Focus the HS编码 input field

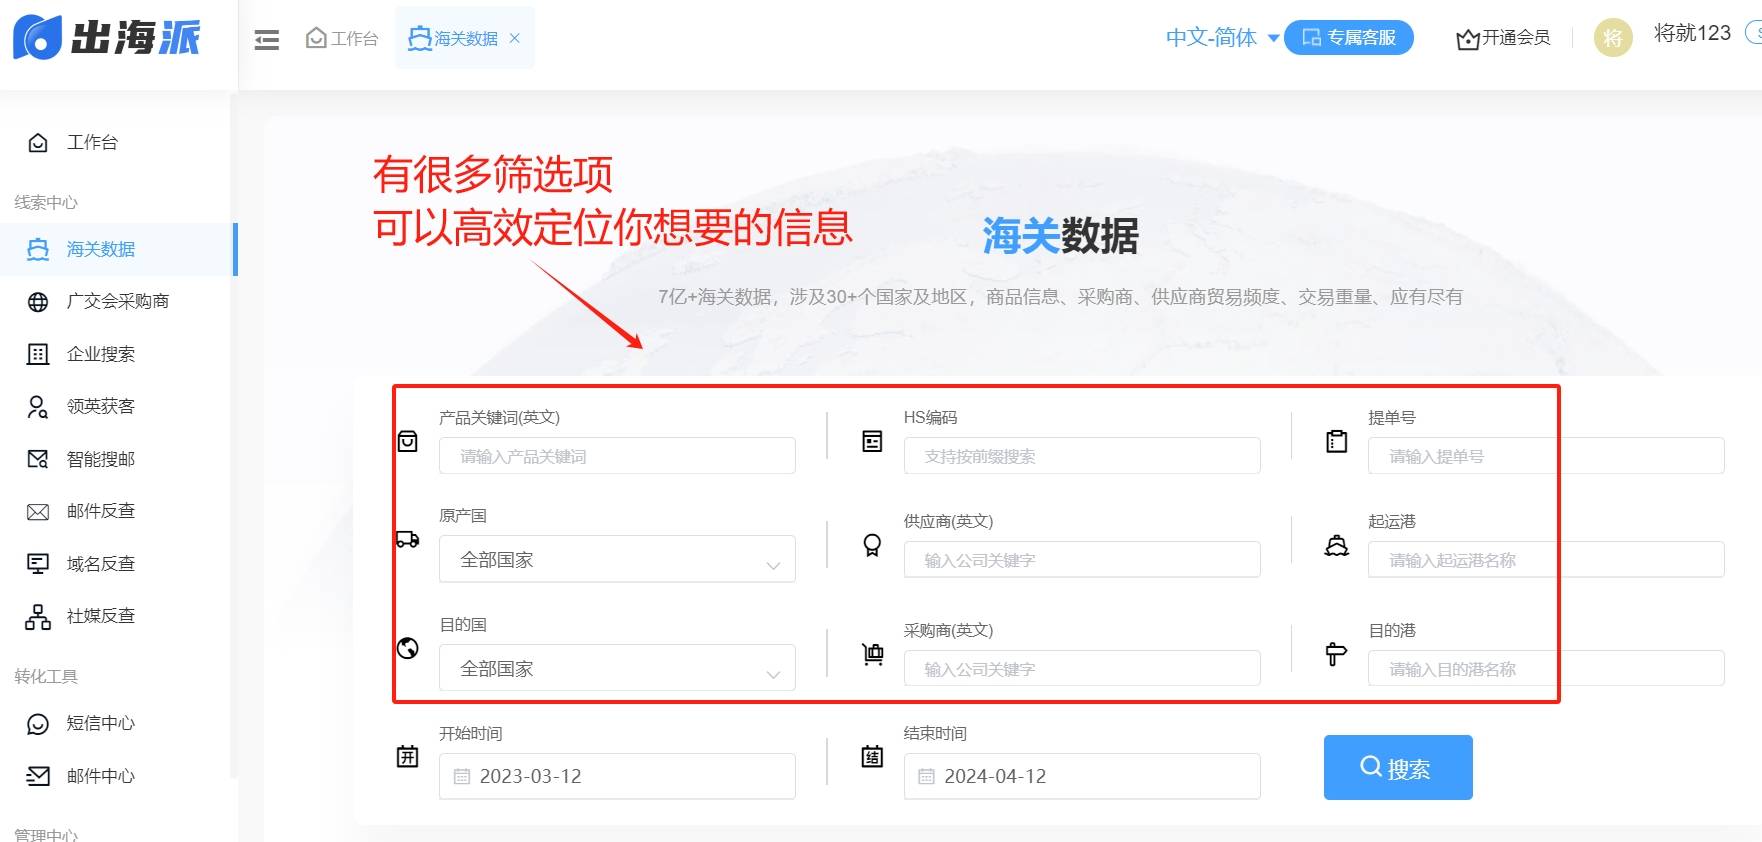pyautogui.click(x=1082, y=456)
